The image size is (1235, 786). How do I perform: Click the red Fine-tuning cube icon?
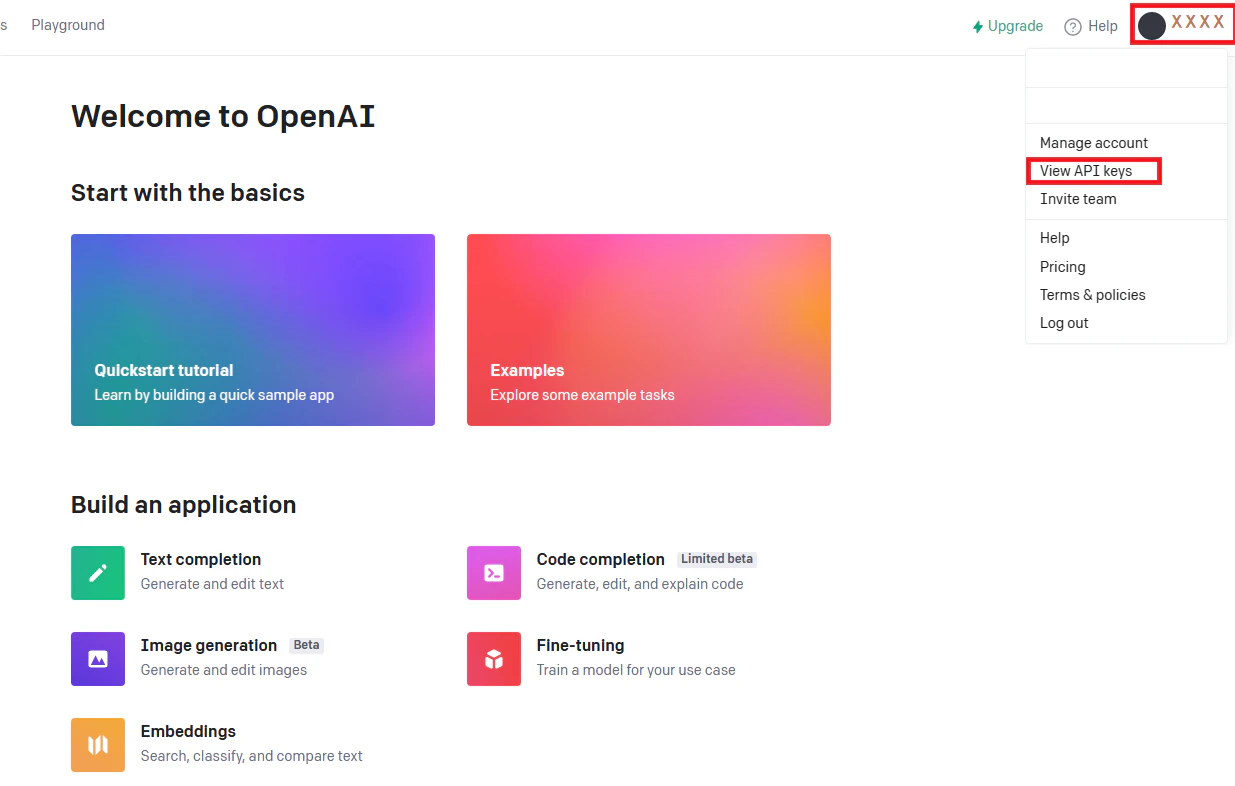[x=494, y=659]
